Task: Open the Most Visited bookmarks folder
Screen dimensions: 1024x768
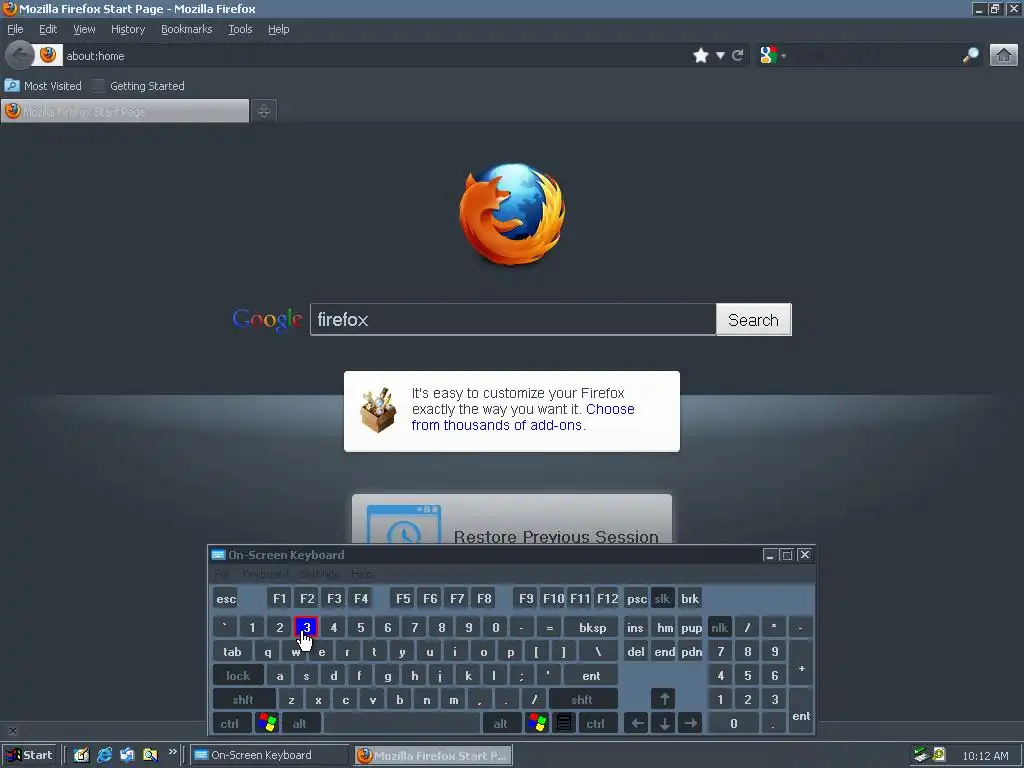Action: pos(43,86)
